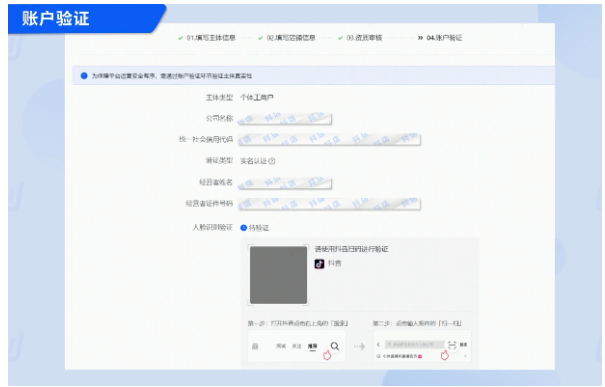The image size is (605, 387).
Task: Click the back chevron beside the search bar
Action: click(379, 345)
